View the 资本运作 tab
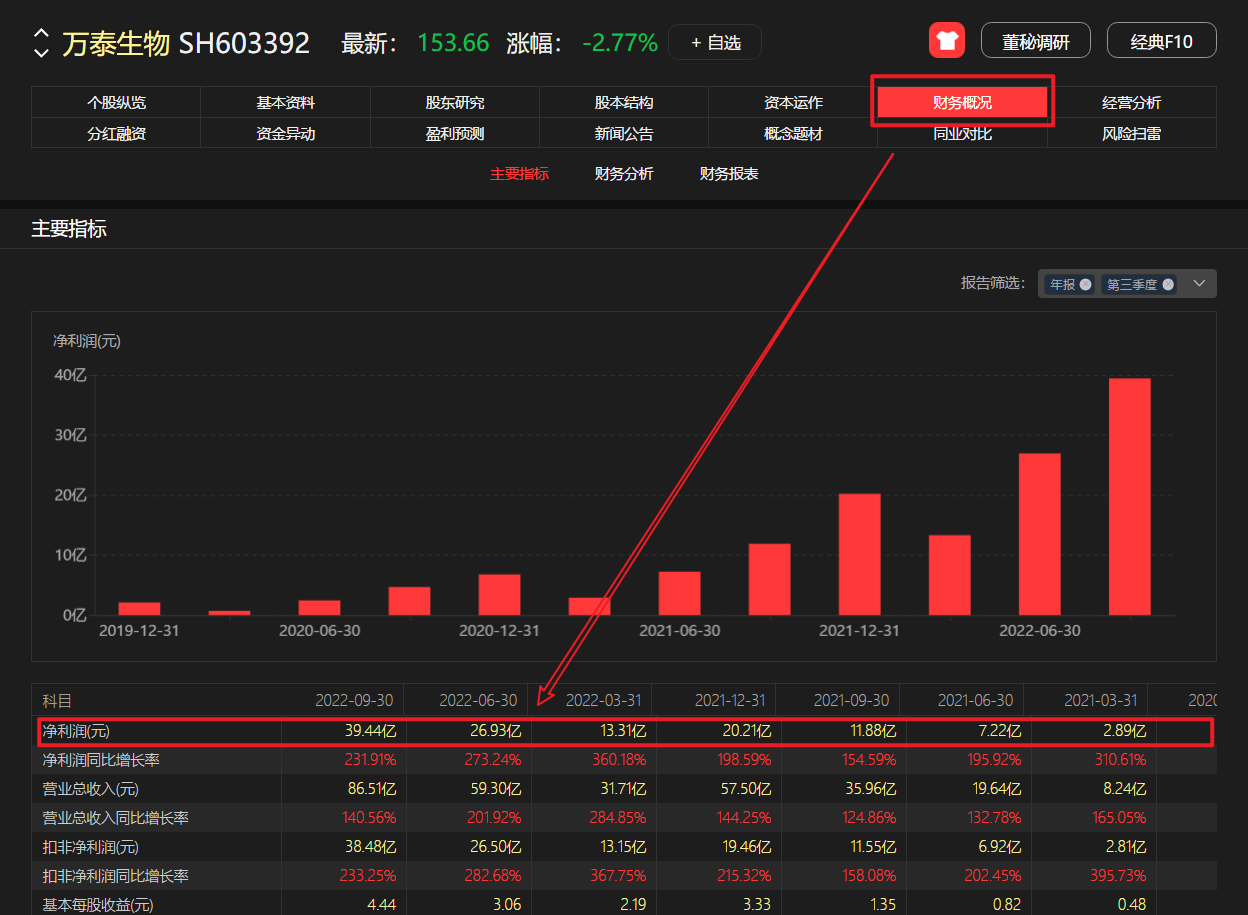This screenshot has height=915, width=1248. coord(793,102)
